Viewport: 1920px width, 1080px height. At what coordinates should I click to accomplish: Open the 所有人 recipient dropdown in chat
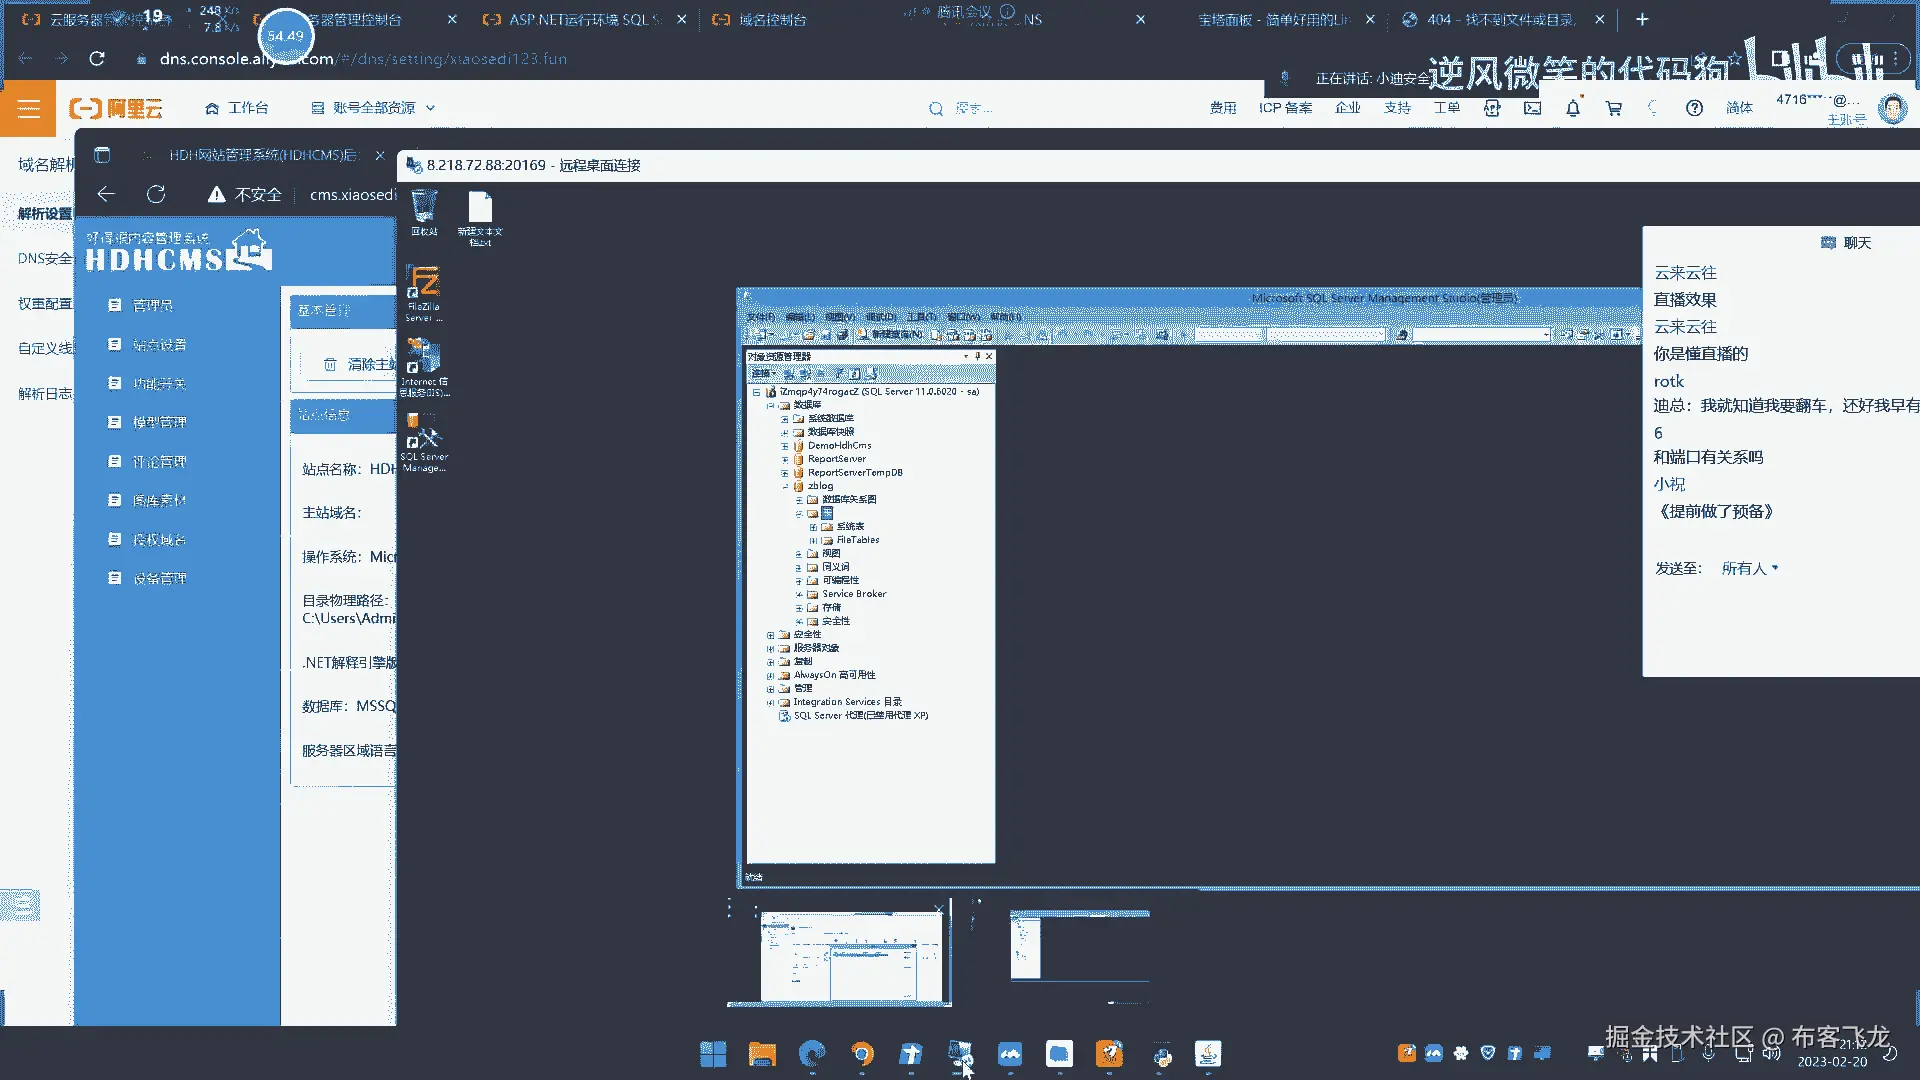tap(1749, 568)
